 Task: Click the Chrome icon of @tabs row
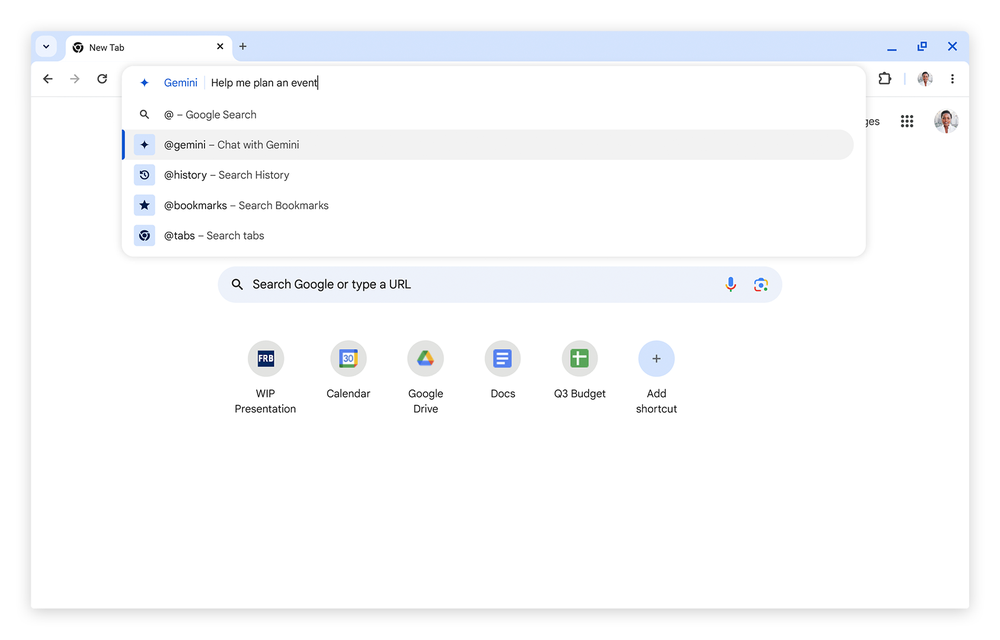[x=145, y=235]
